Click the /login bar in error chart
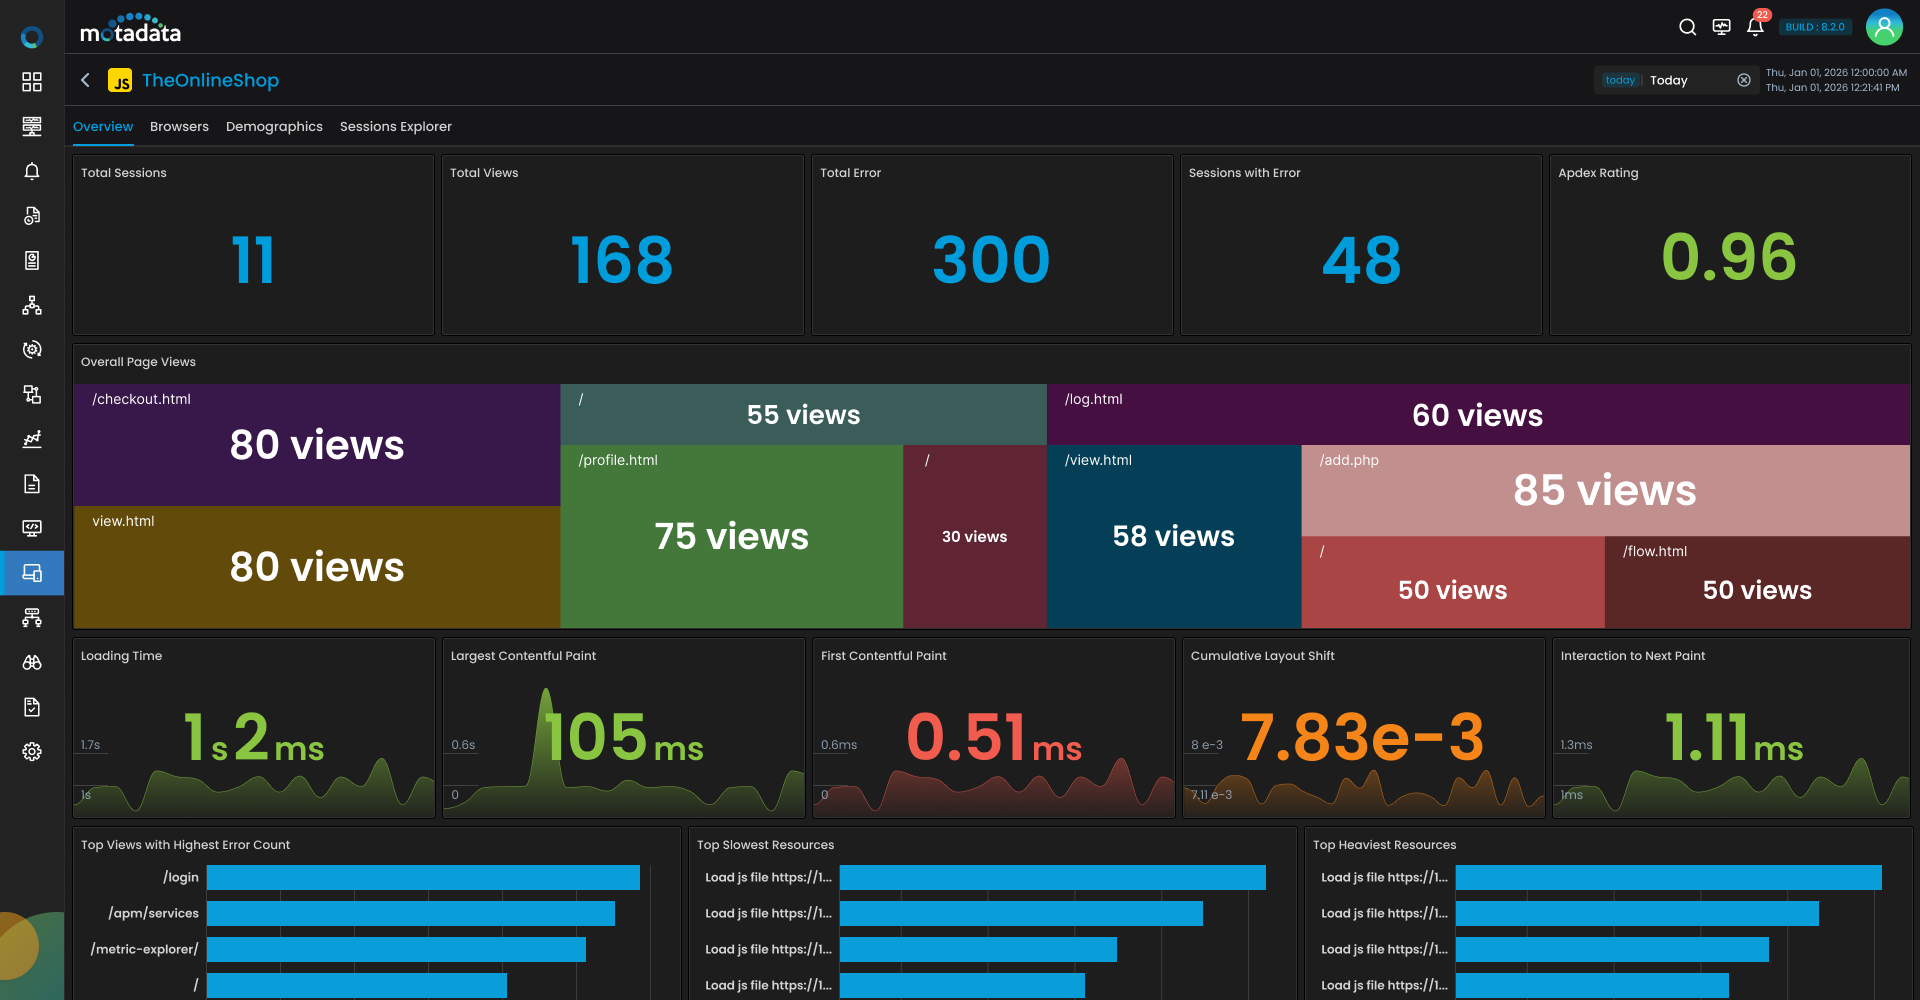Image resolution: width=1920 pixels, height=1000 pixels. tap(423, 878)
